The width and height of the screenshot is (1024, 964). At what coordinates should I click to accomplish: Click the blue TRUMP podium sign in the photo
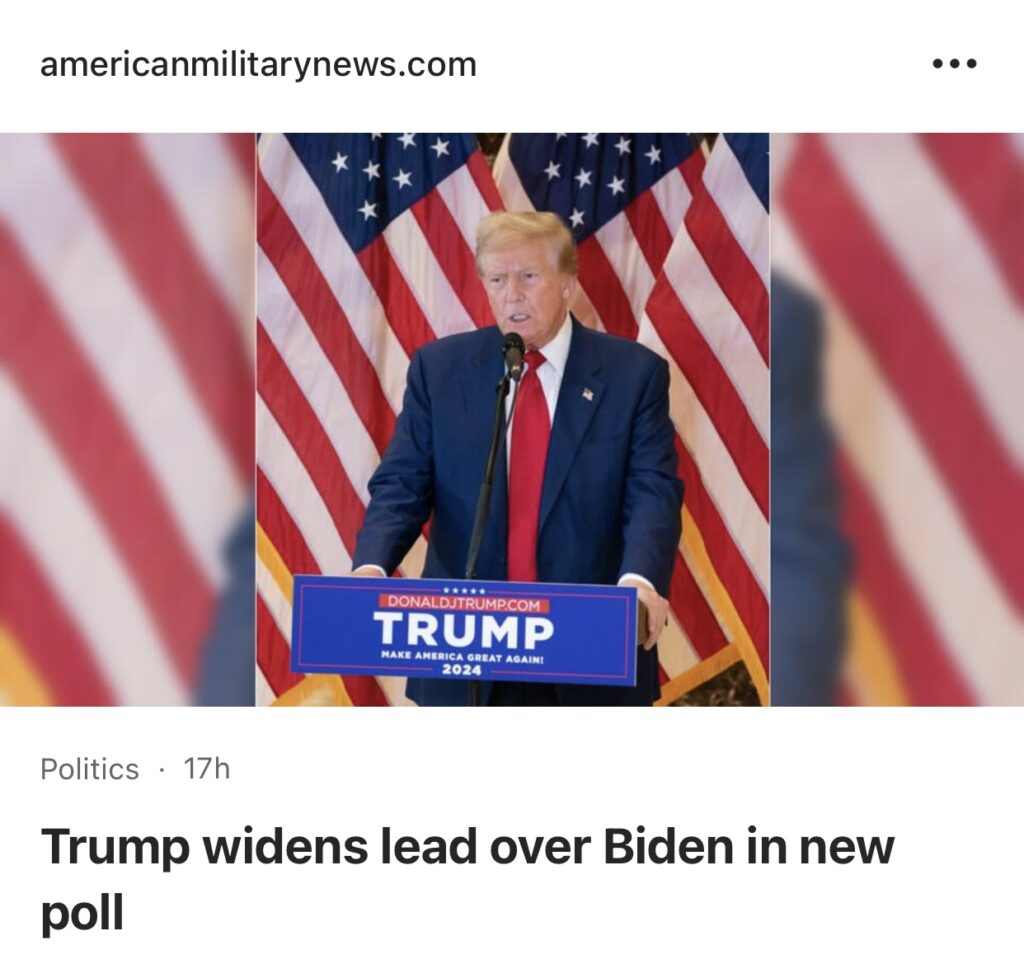[x=464, y=630]
